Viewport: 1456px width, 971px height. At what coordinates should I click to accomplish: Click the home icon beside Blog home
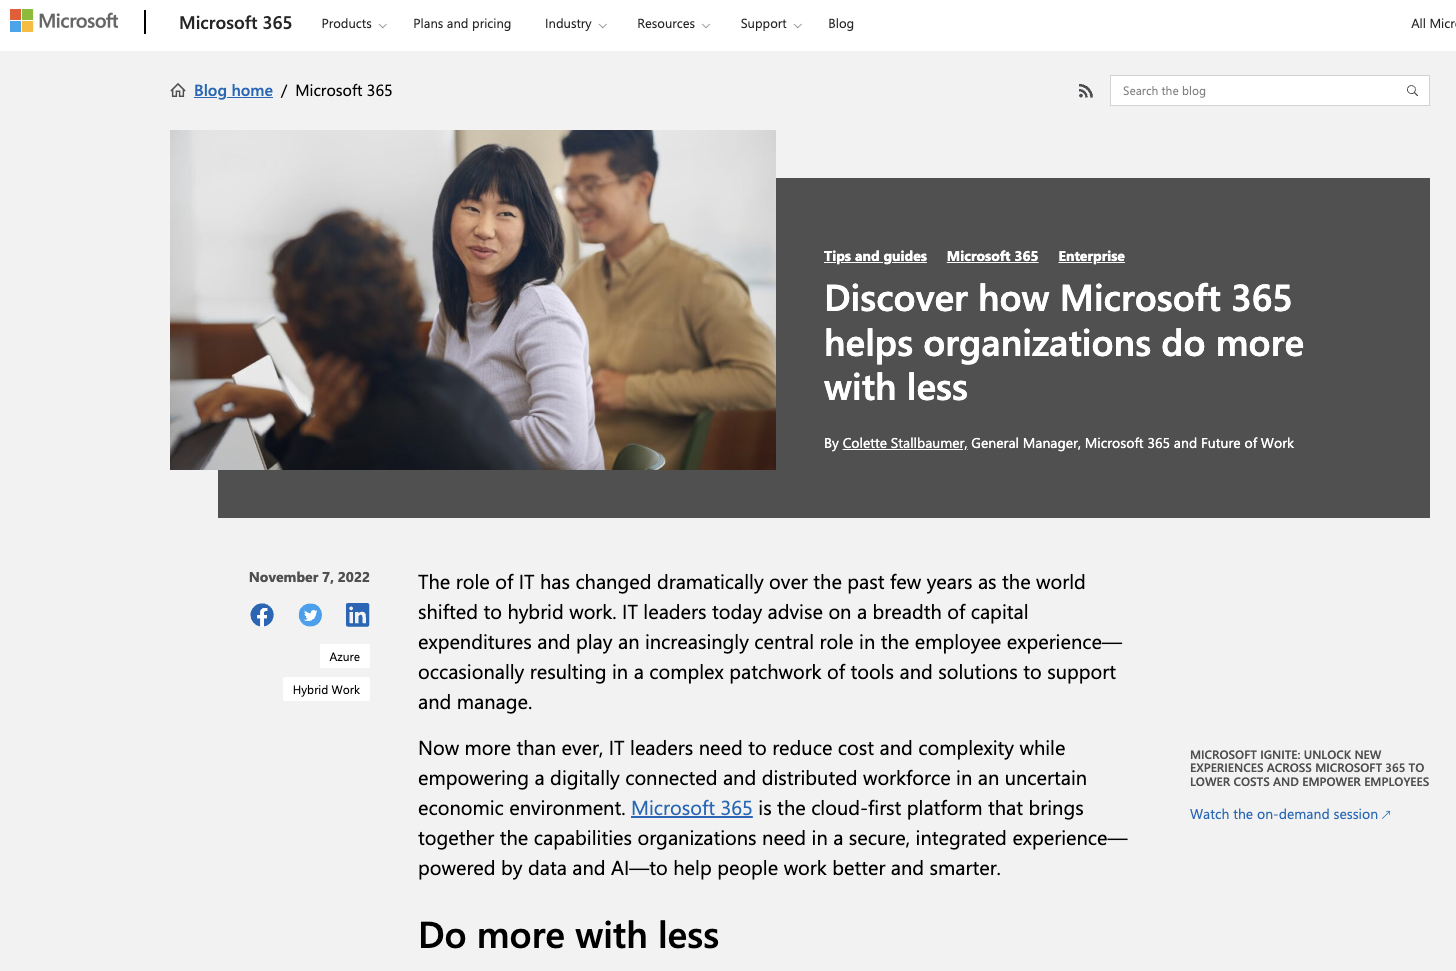(x=178, y=90)
